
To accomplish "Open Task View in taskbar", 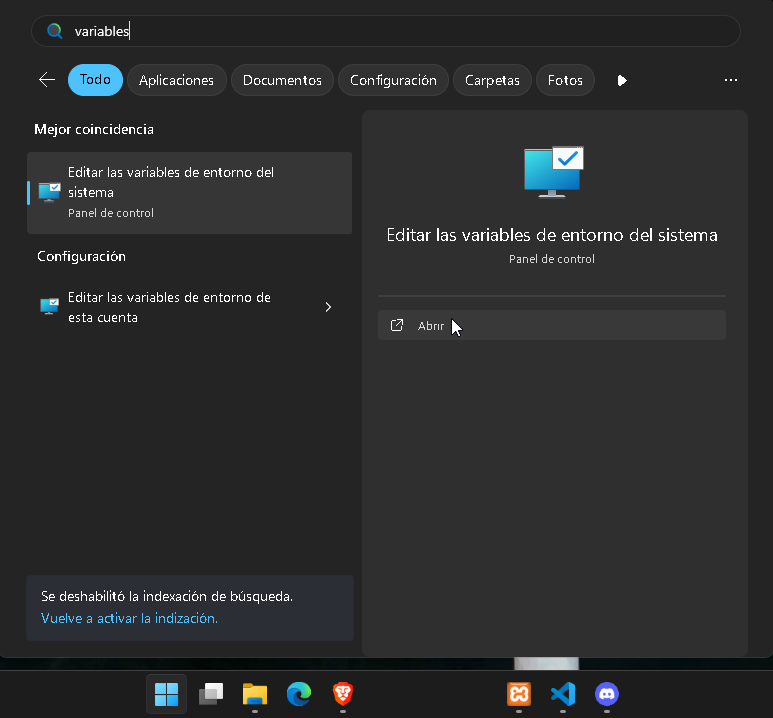I will tap(211, 694).
